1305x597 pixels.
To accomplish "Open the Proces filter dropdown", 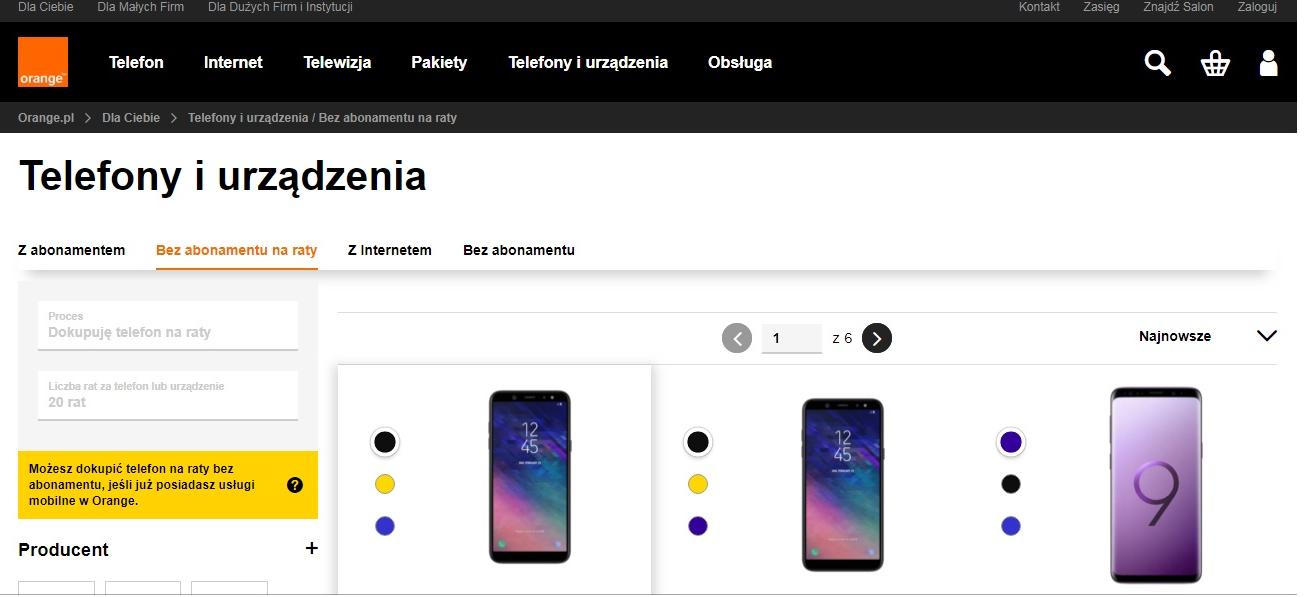I will click(x=167, y=325).
